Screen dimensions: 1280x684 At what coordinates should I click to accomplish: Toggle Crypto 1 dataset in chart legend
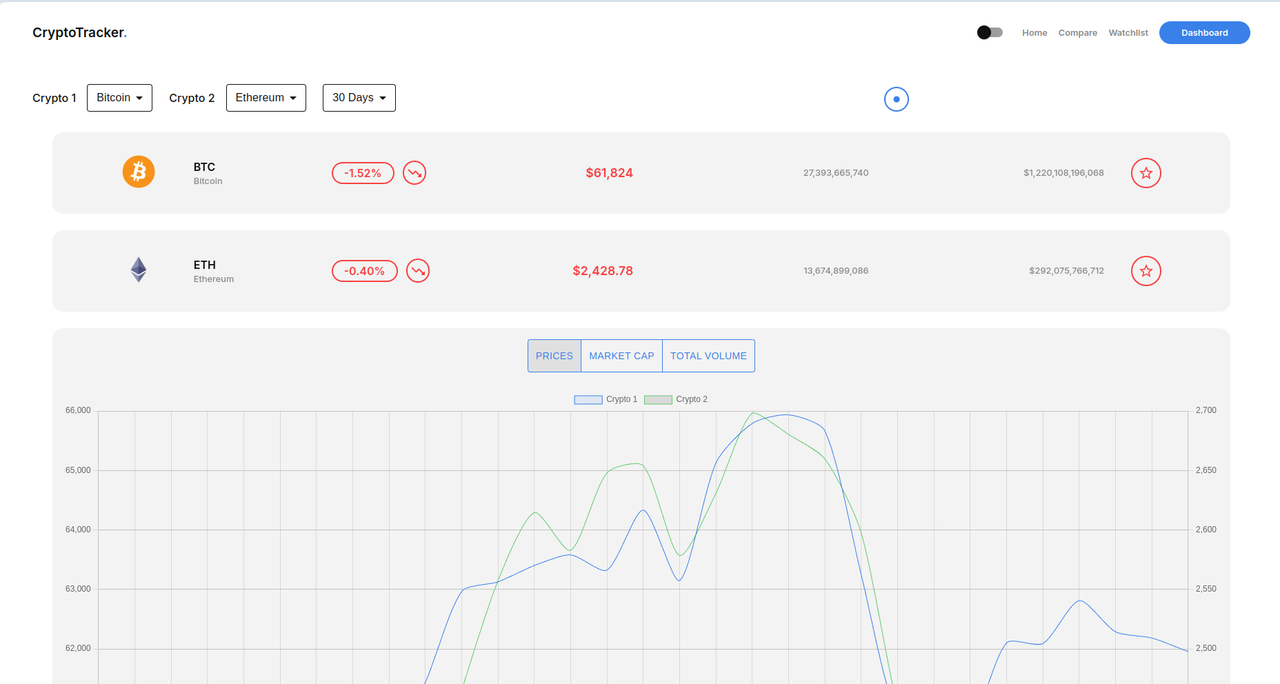(606, 399)
